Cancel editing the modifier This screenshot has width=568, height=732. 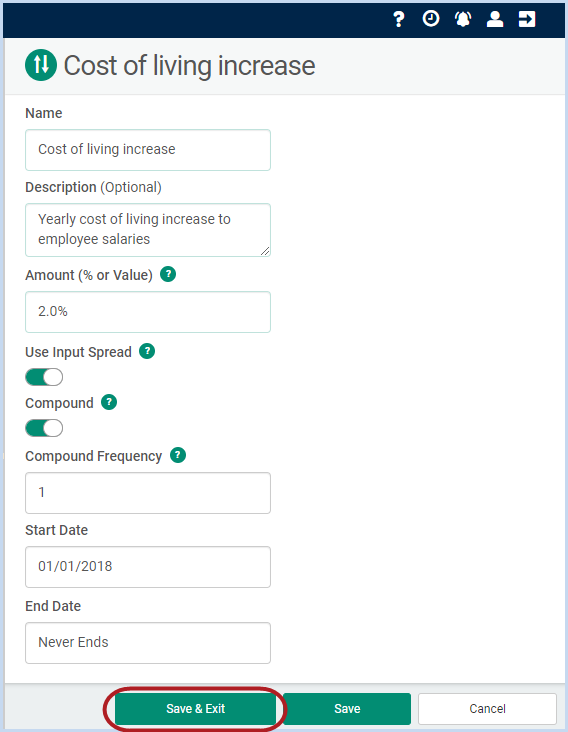coord(487,709)
